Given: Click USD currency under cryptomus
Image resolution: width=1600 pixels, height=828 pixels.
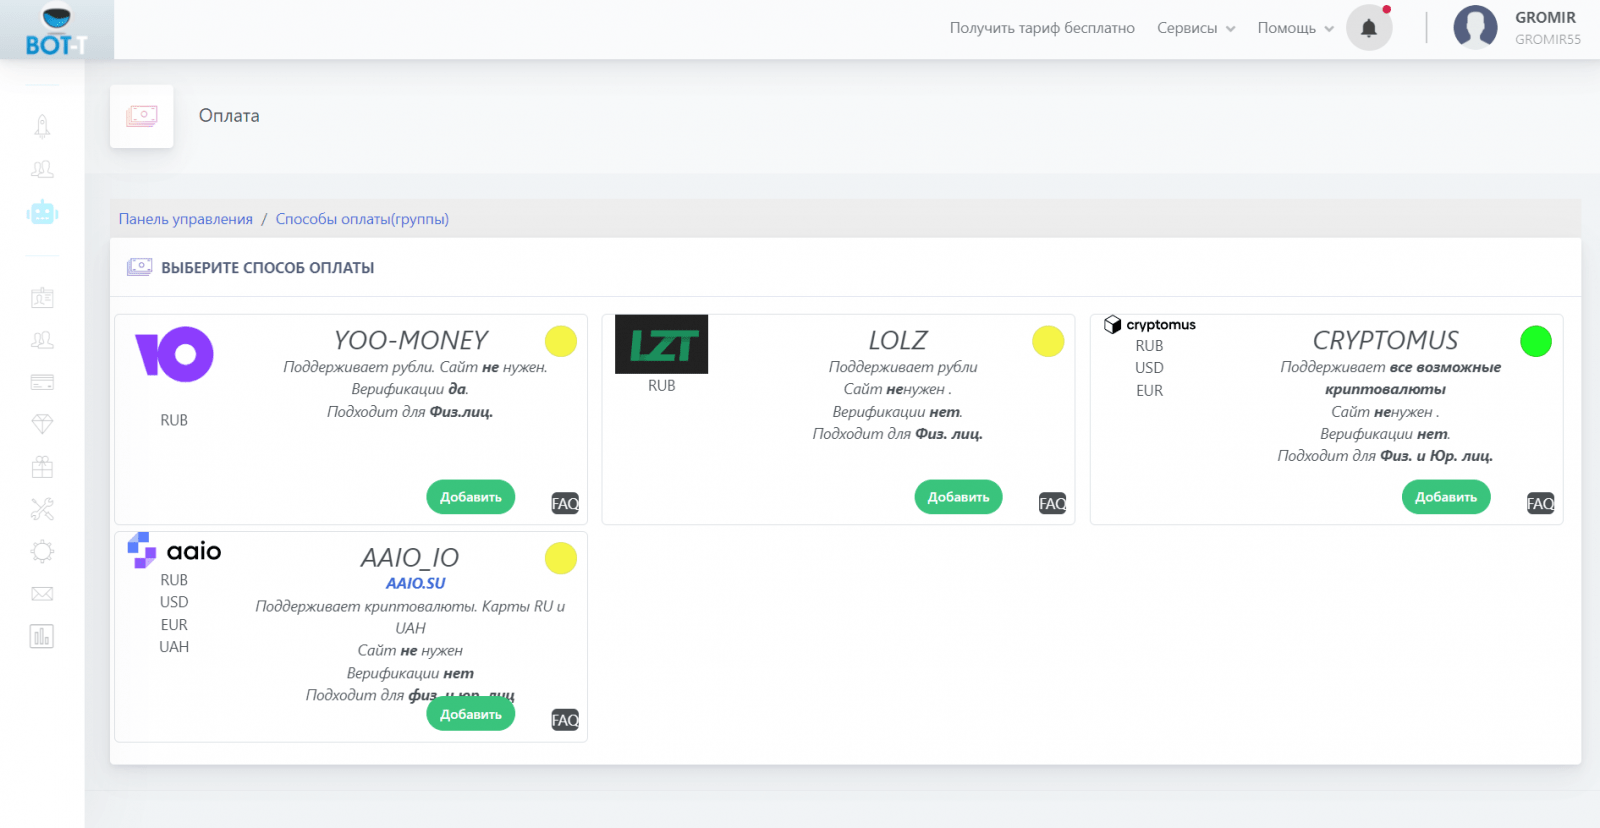Looking at the screenshot, I should coord(1149,368).
